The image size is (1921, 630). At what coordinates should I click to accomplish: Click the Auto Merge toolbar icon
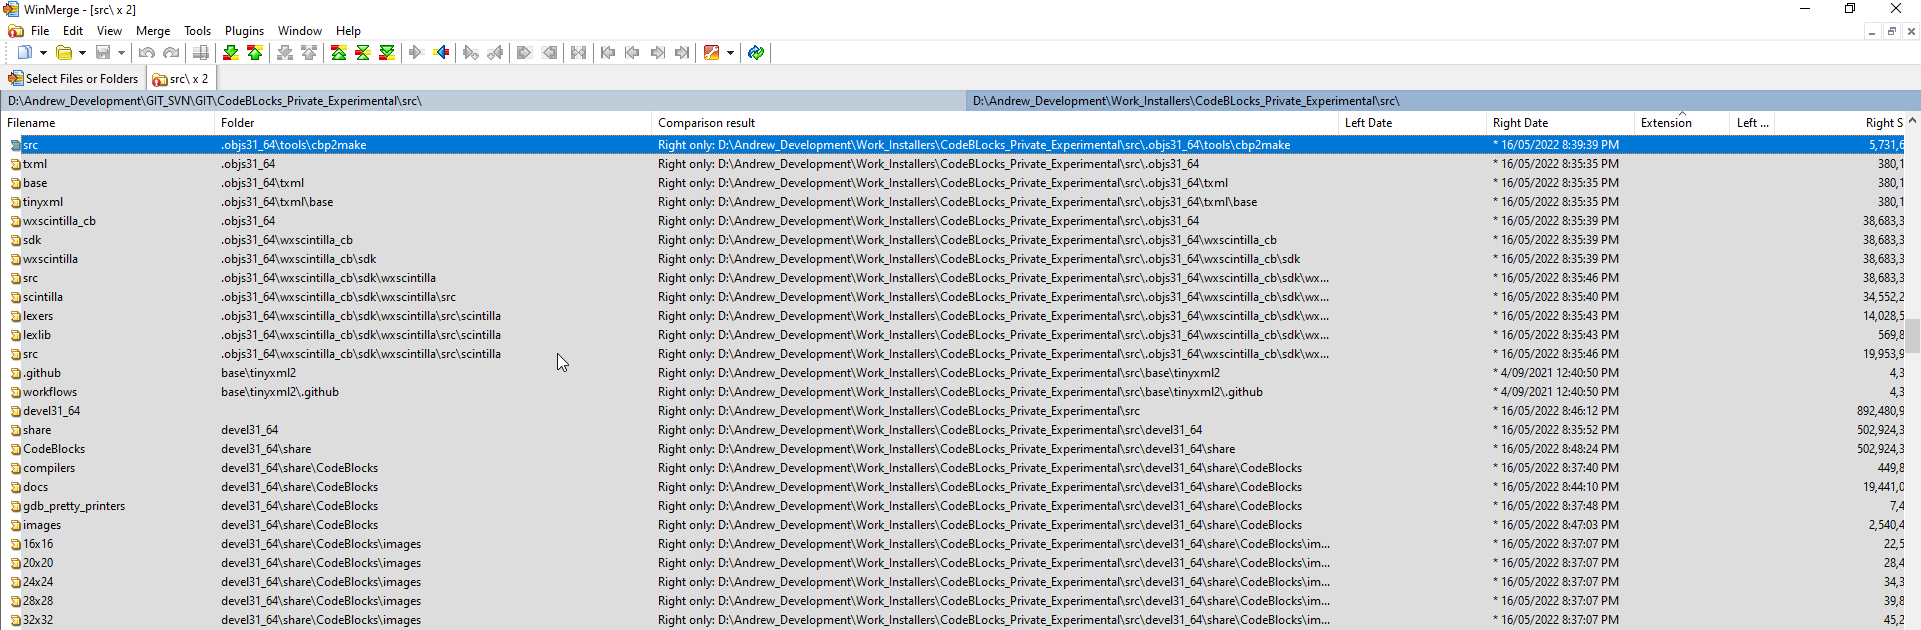[579, 53]
